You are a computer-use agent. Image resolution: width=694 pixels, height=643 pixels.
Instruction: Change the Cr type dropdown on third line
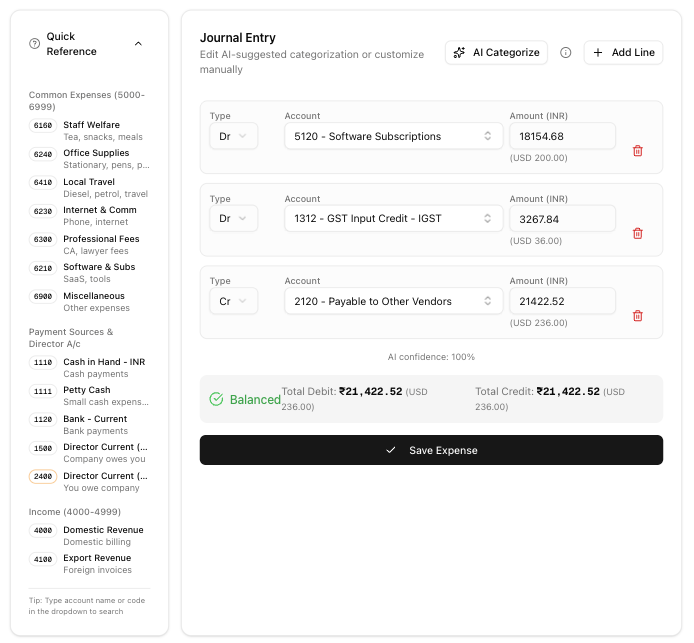point(233,301)
